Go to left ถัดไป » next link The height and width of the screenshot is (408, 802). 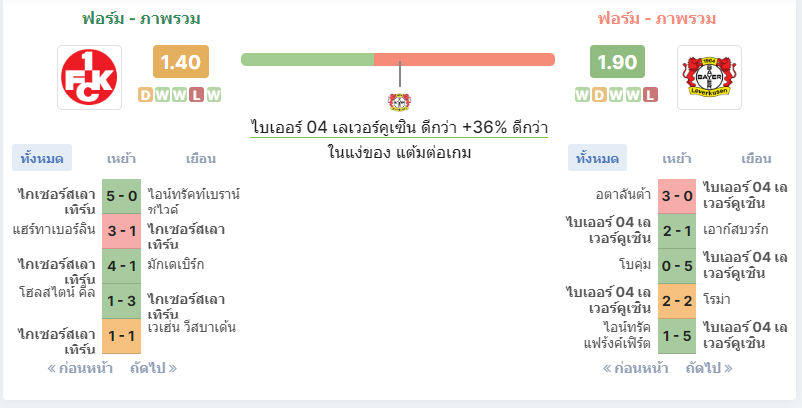point(153,368)
